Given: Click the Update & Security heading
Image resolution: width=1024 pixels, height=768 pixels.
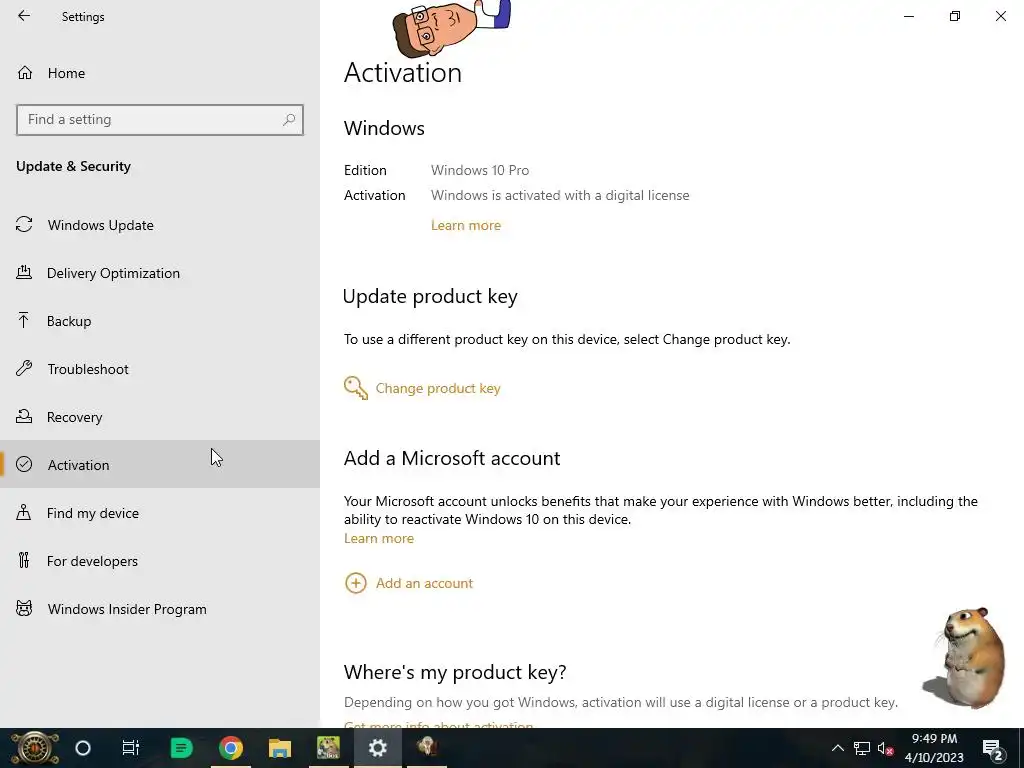Looking at the screenshot, I should pyautogui.click(x=73, y=166).
